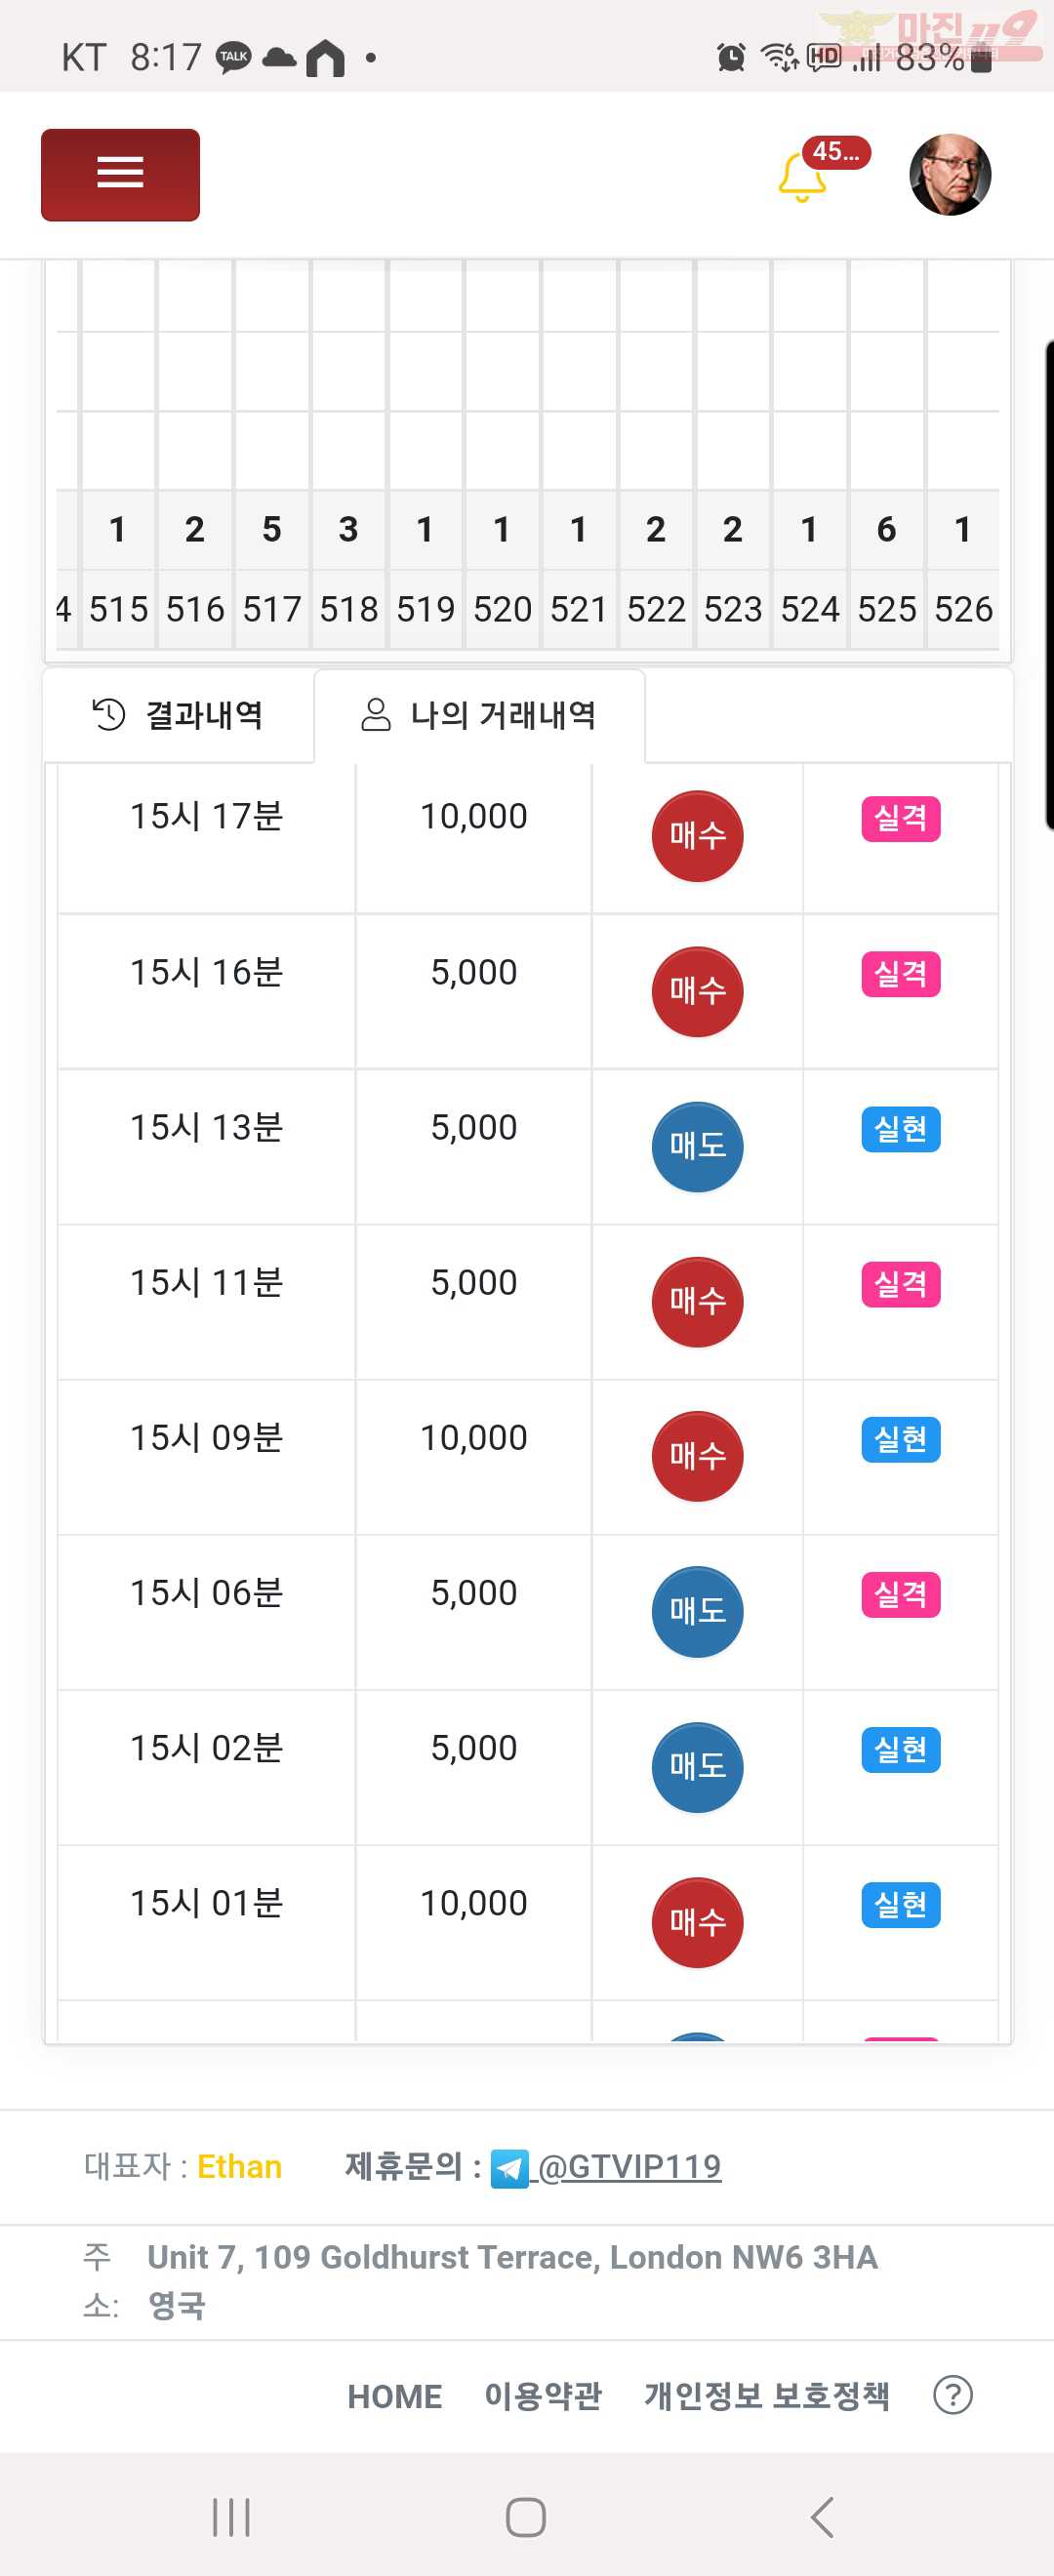This screenshot has height=2576, width=1054.
Task: Tap the Android back navigation button
Action: coord(822,2516)
